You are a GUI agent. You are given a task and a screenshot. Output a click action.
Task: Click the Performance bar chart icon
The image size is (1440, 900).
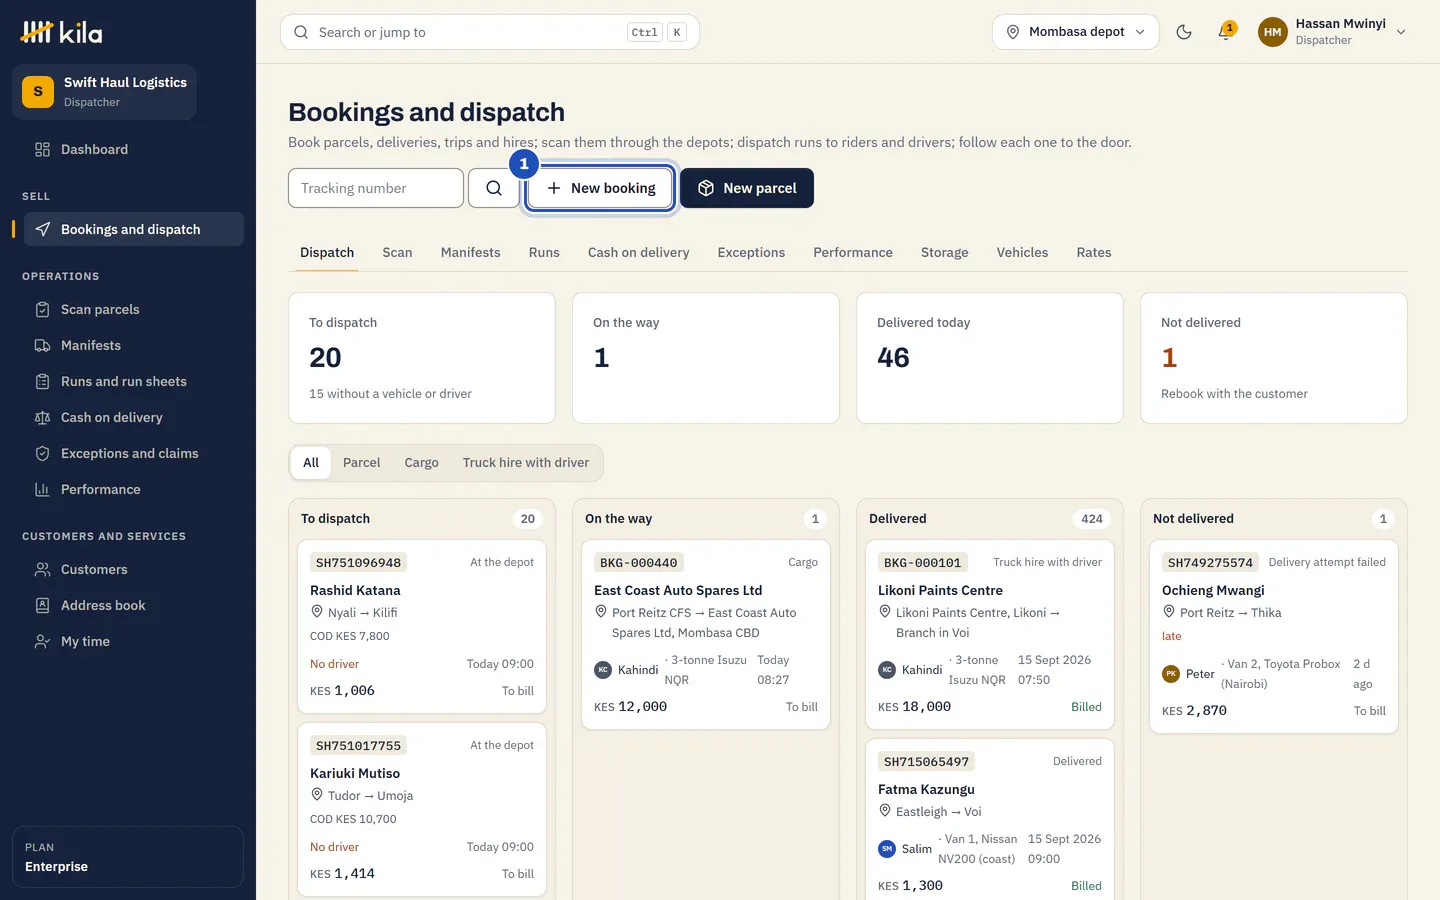coord(42,490)
